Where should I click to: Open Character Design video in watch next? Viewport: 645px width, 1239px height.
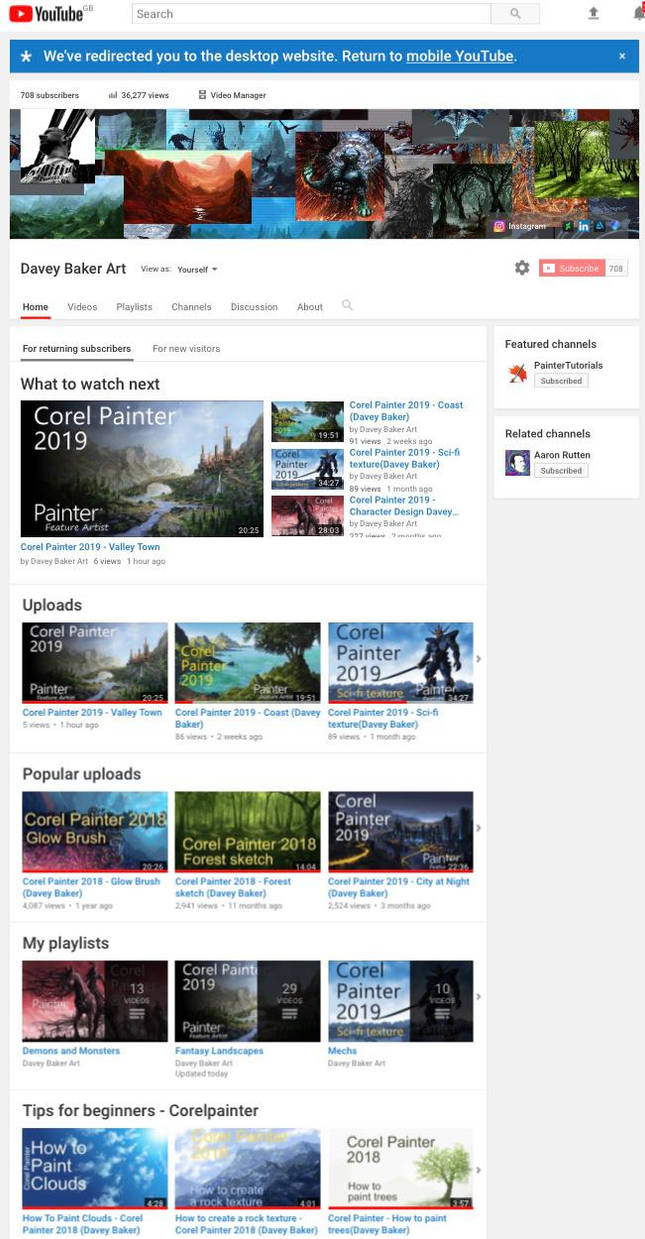pyautogui.click(x=404, y=505)
